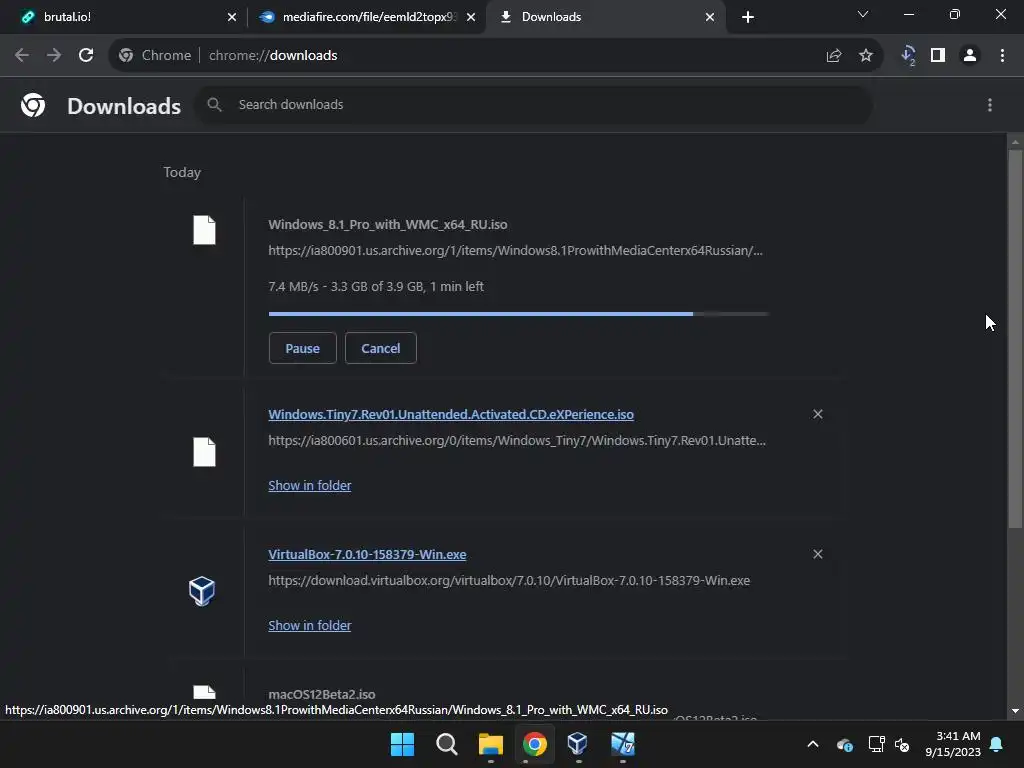The image size is (1024, 768).
Task: Click the macOS12Beta2.iso filename
Action: (x=321, y=694)
